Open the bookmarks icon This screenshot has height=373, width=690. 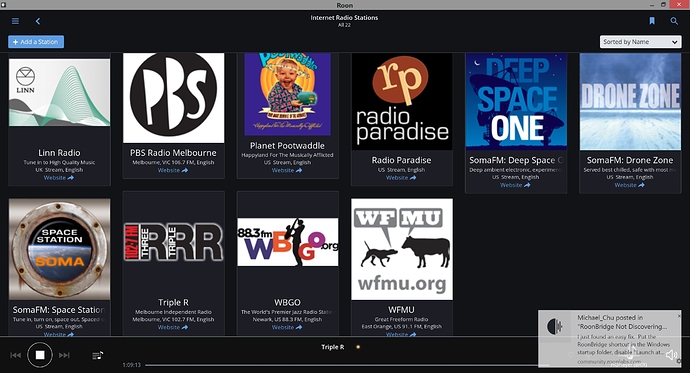point(652,21)
